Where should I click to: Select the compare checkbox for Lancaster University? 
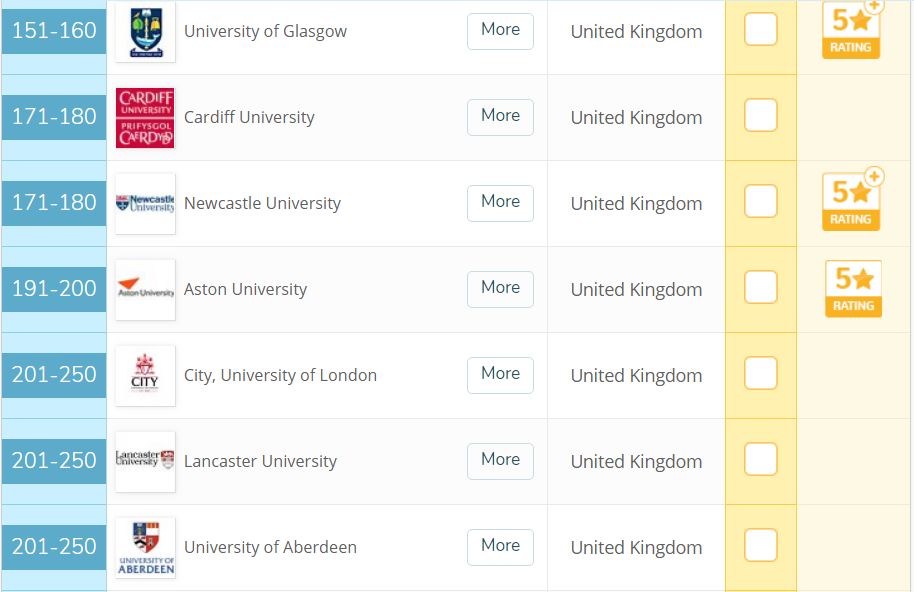point(761,459)
